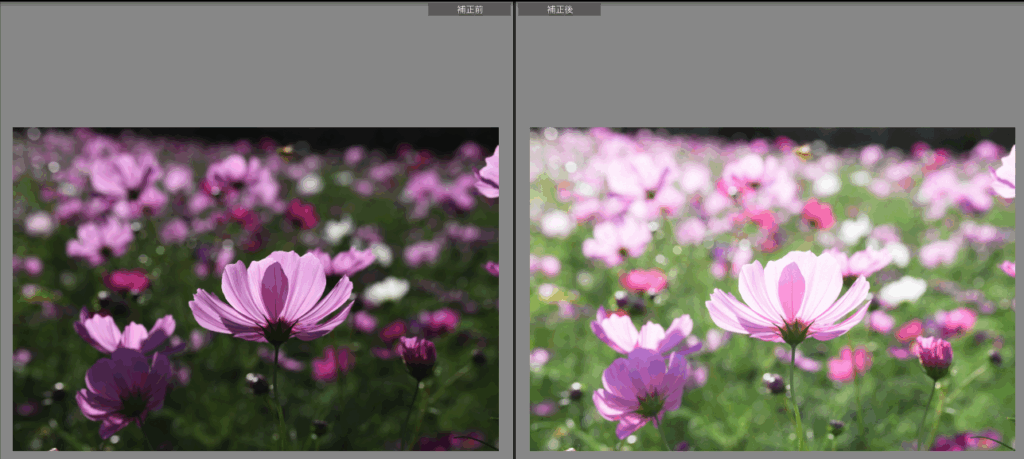Click lower-left purple cosmos in after image

tap(641, 385)
